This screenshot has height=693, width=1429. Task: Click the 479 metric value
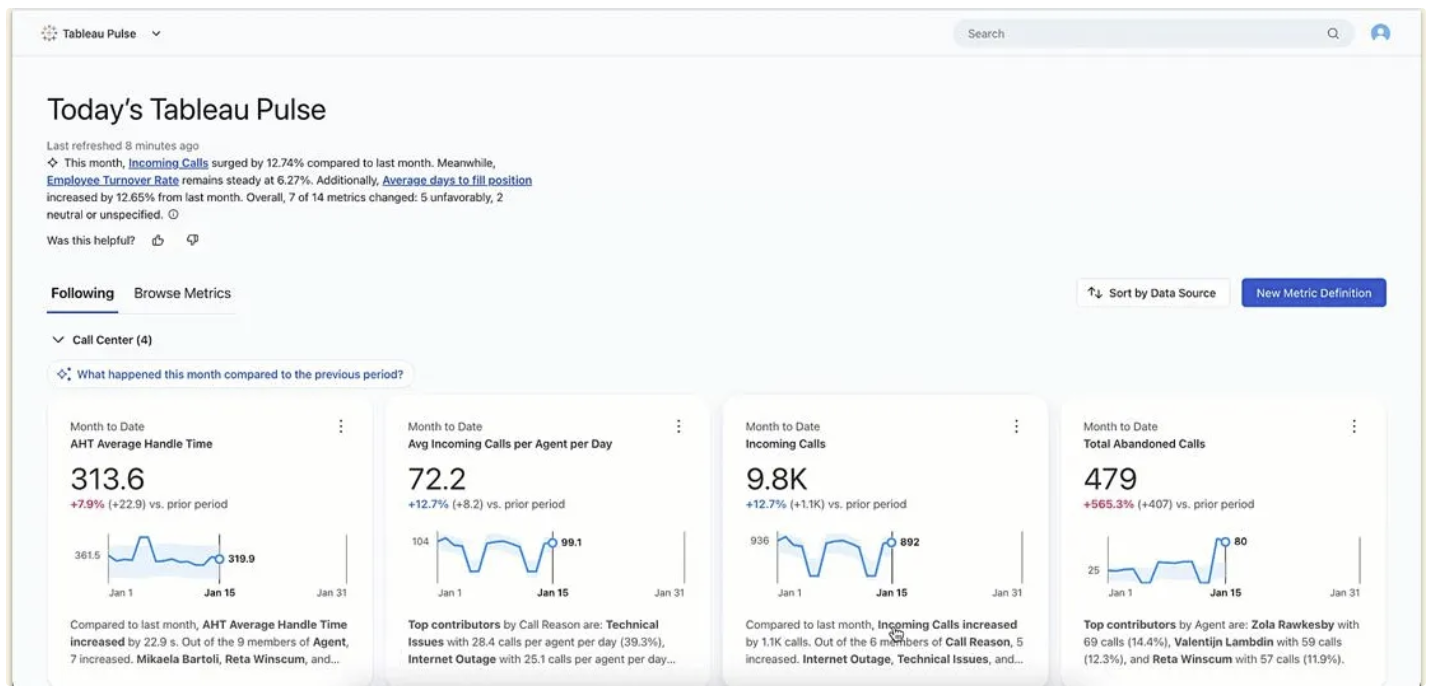pos(1110,478)
